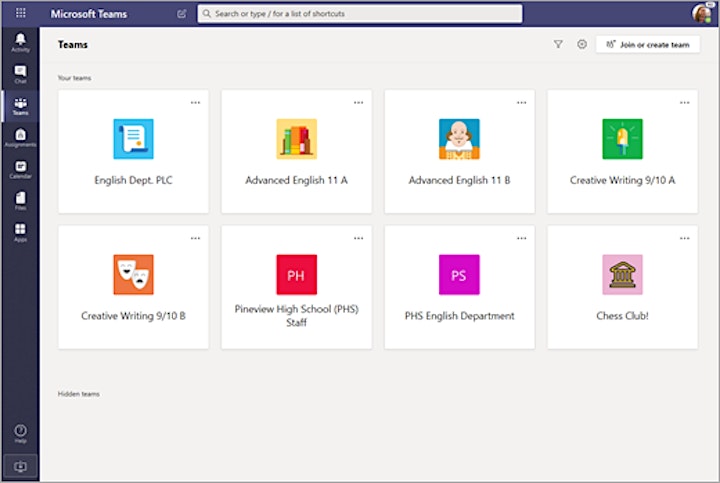This screenshot has width=720, height=483.
Task: Open the Advanced English 11 B name
Action: click(459, 180)
